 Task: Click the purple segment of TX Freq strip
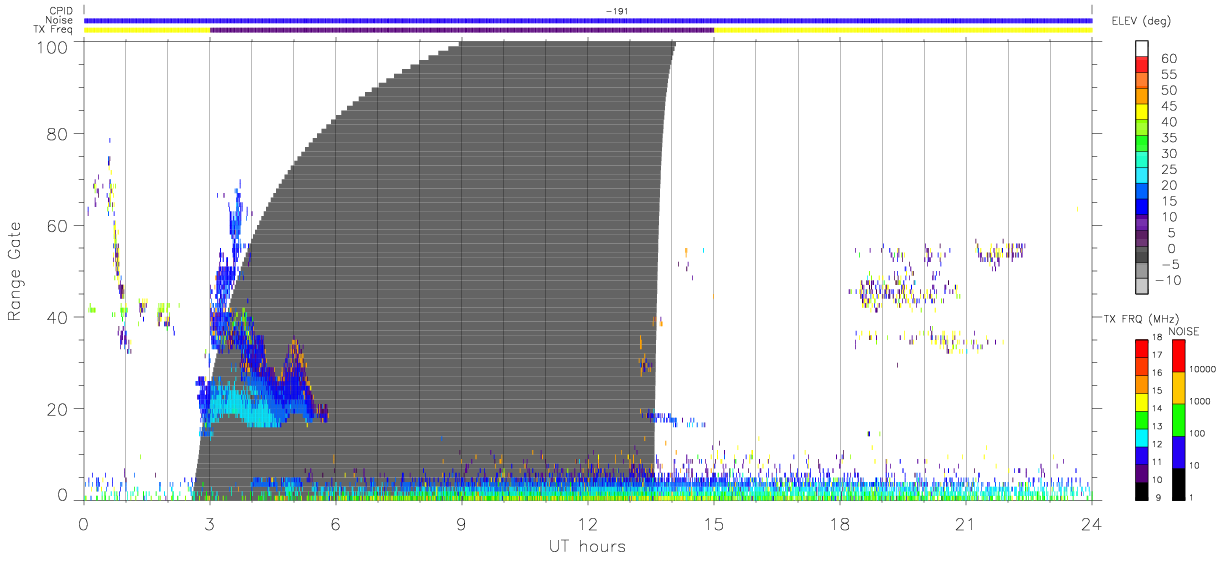[462, 30]
